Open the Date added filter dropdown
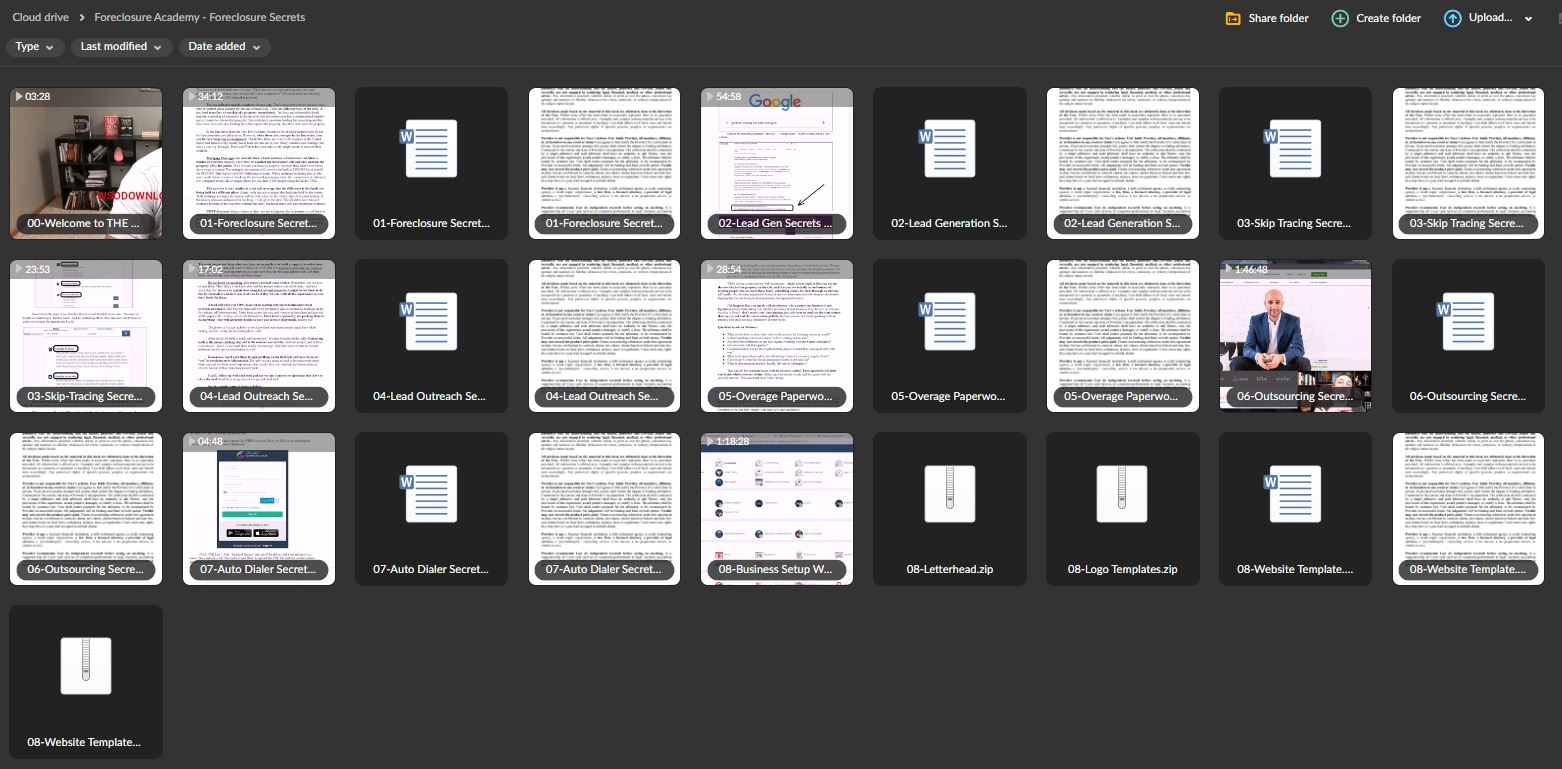 click(x=224, y=47)
